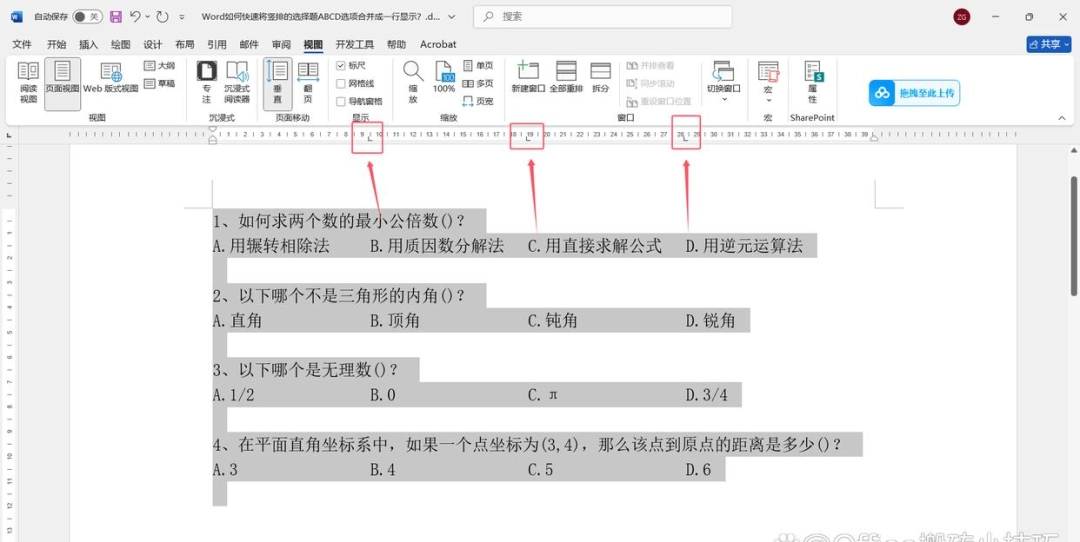Save the document with the floppy icon

pos(116,17)
